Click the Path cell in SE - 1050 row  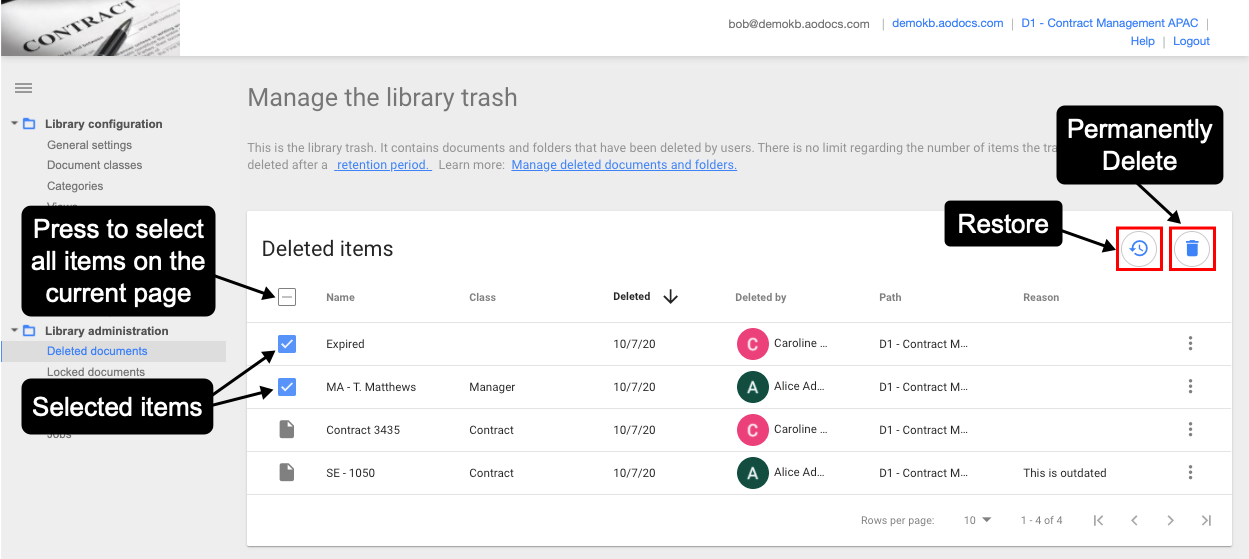point(923,473)
